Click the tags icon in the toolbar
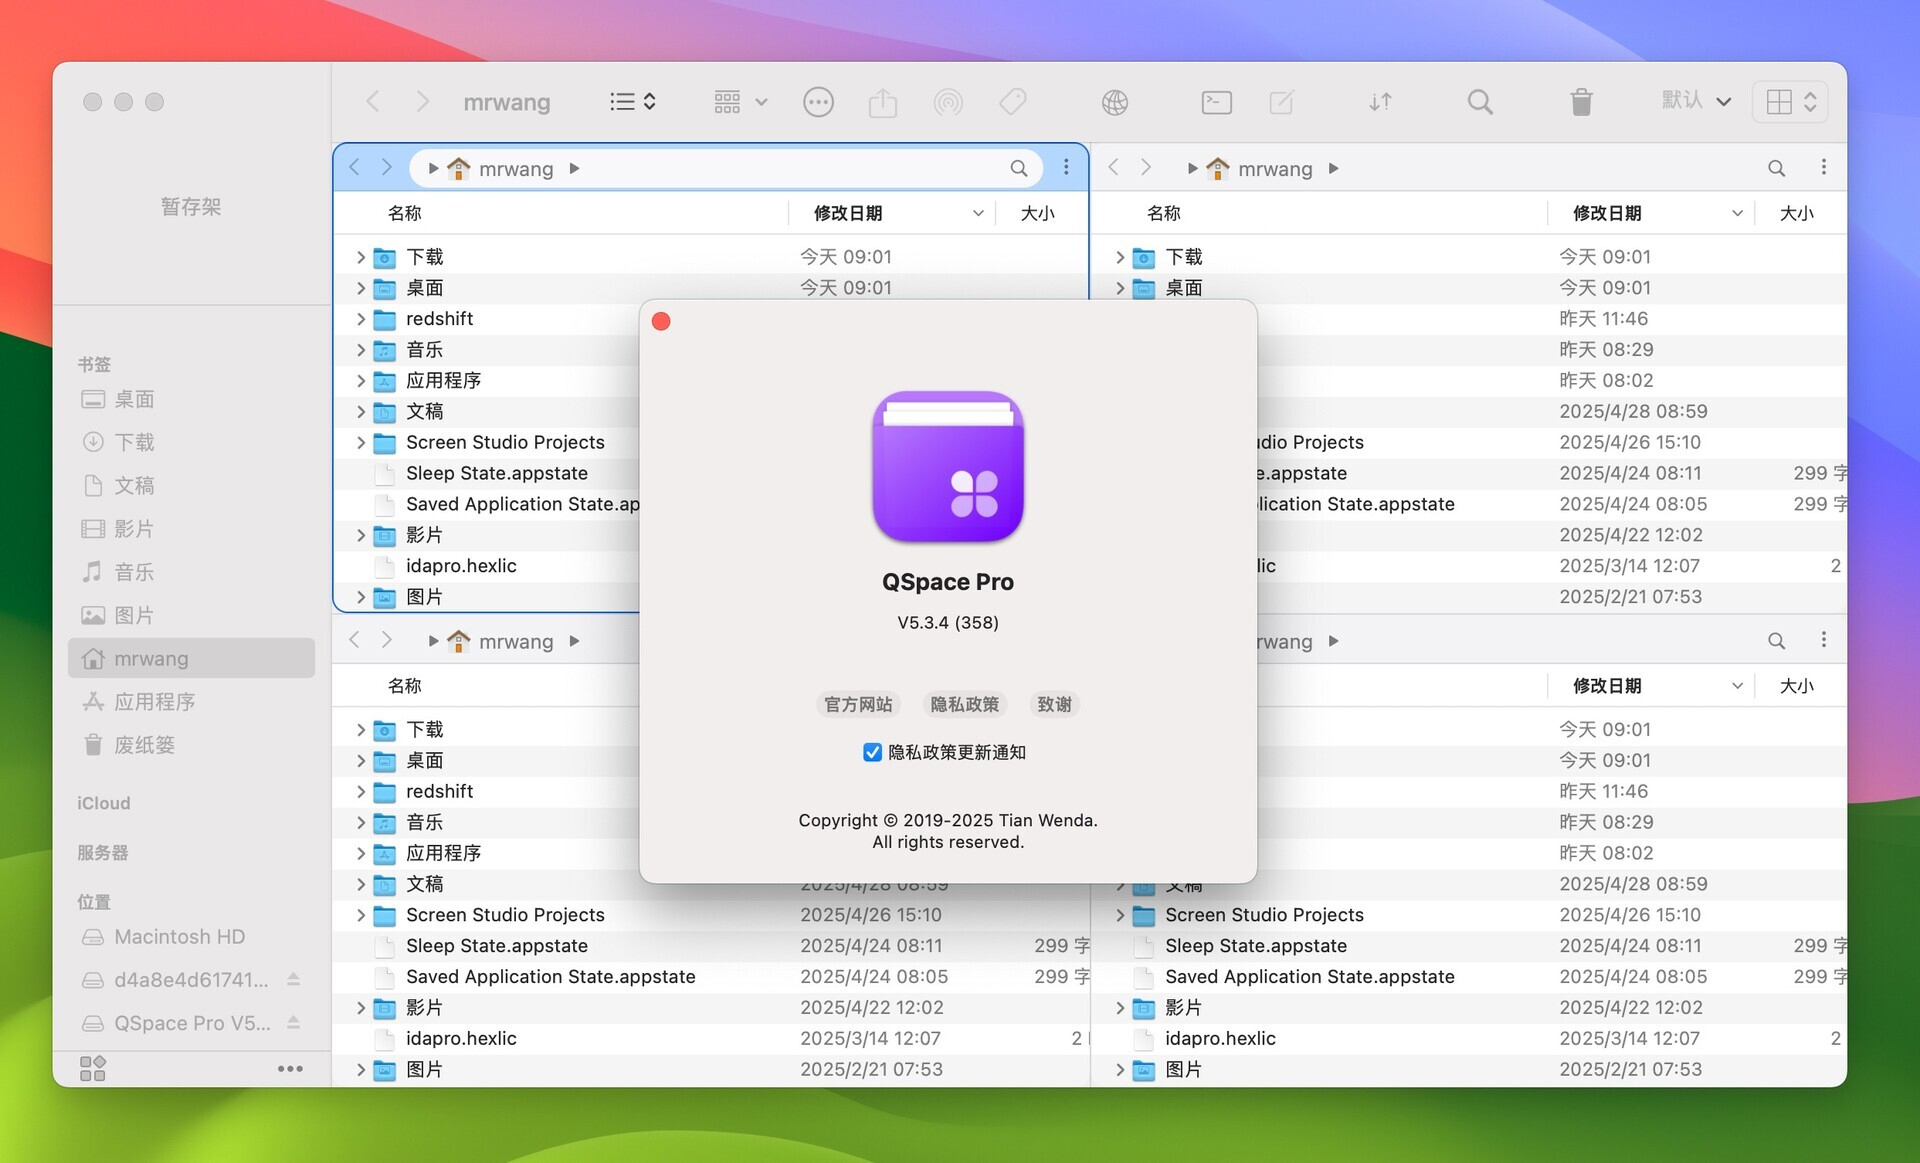This screenshot has width=1920, height=1163. point(1012,101)
